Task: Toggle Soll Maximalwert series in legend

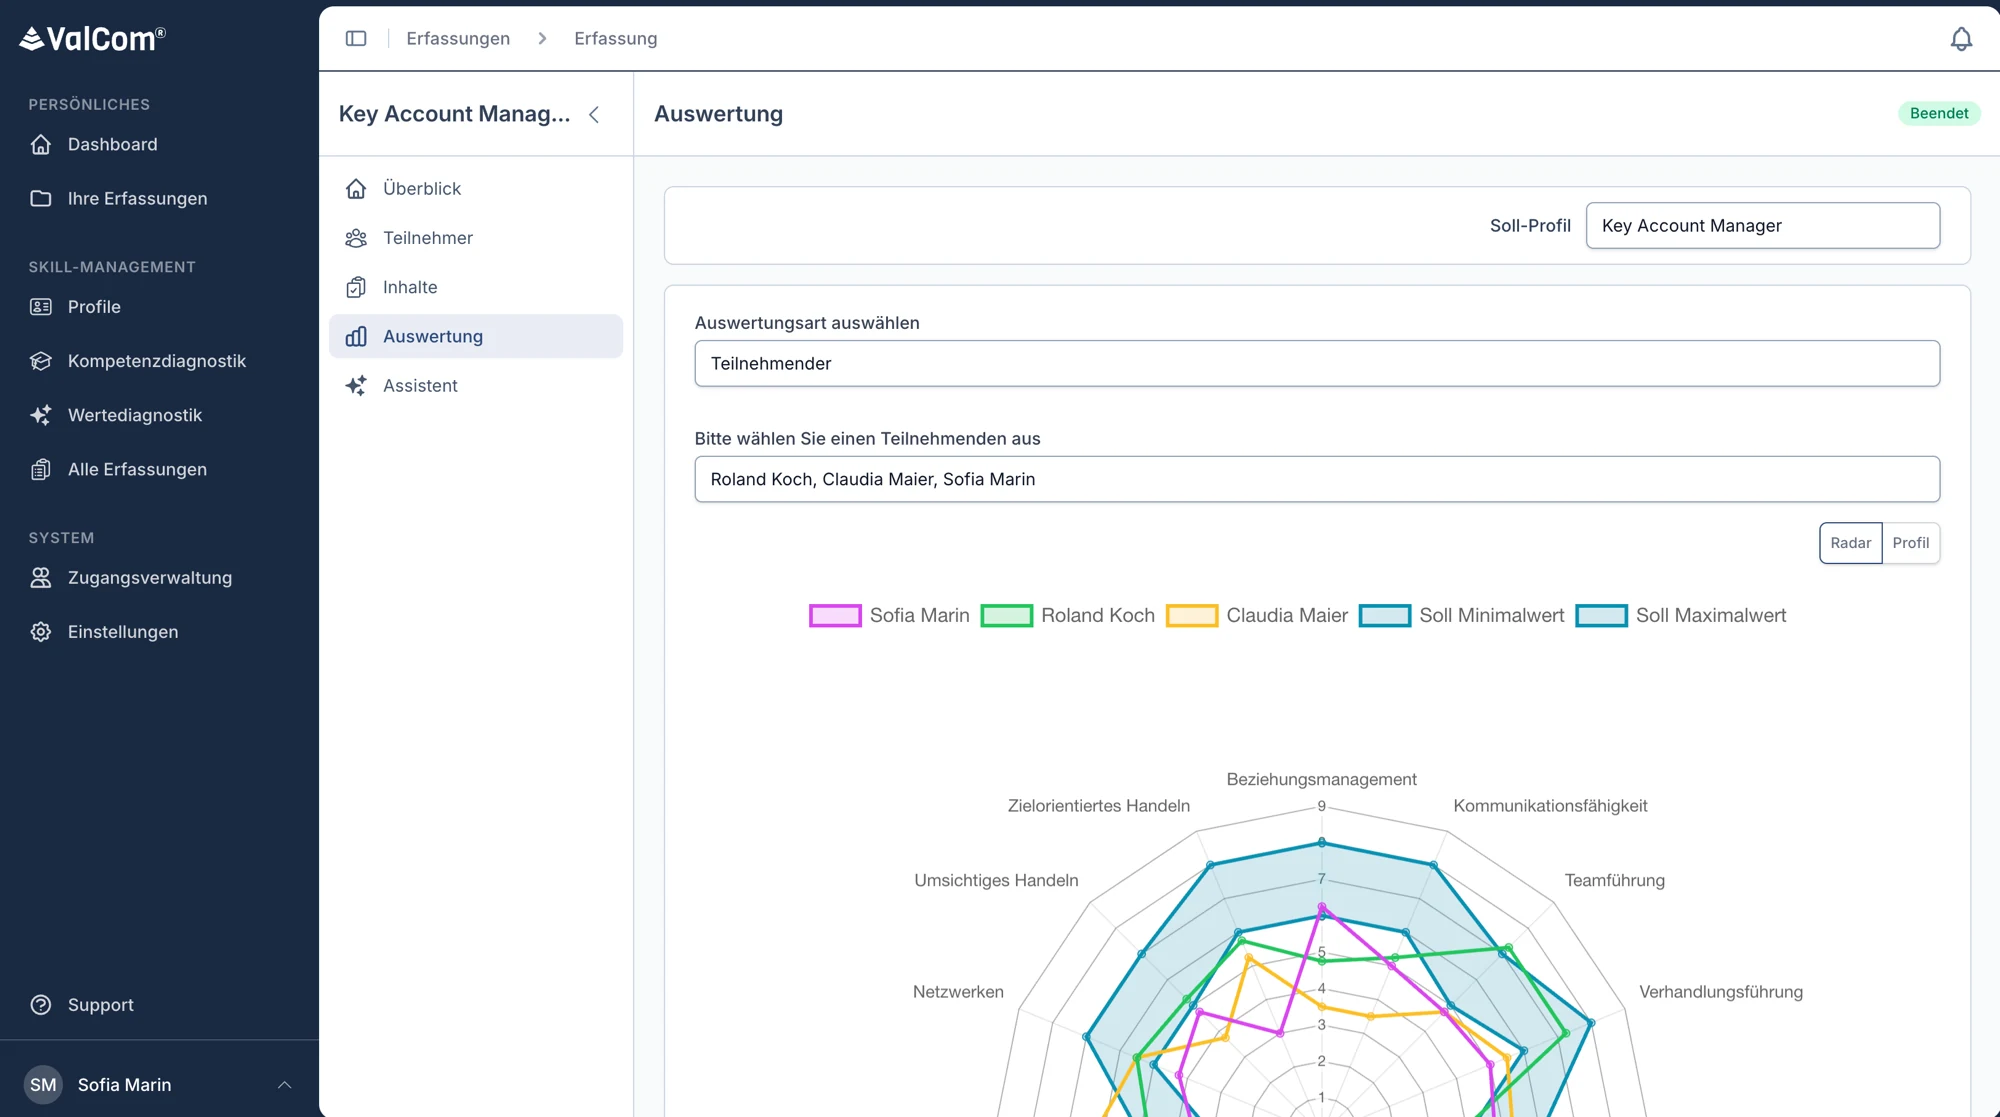Action: pos(1681,616)
